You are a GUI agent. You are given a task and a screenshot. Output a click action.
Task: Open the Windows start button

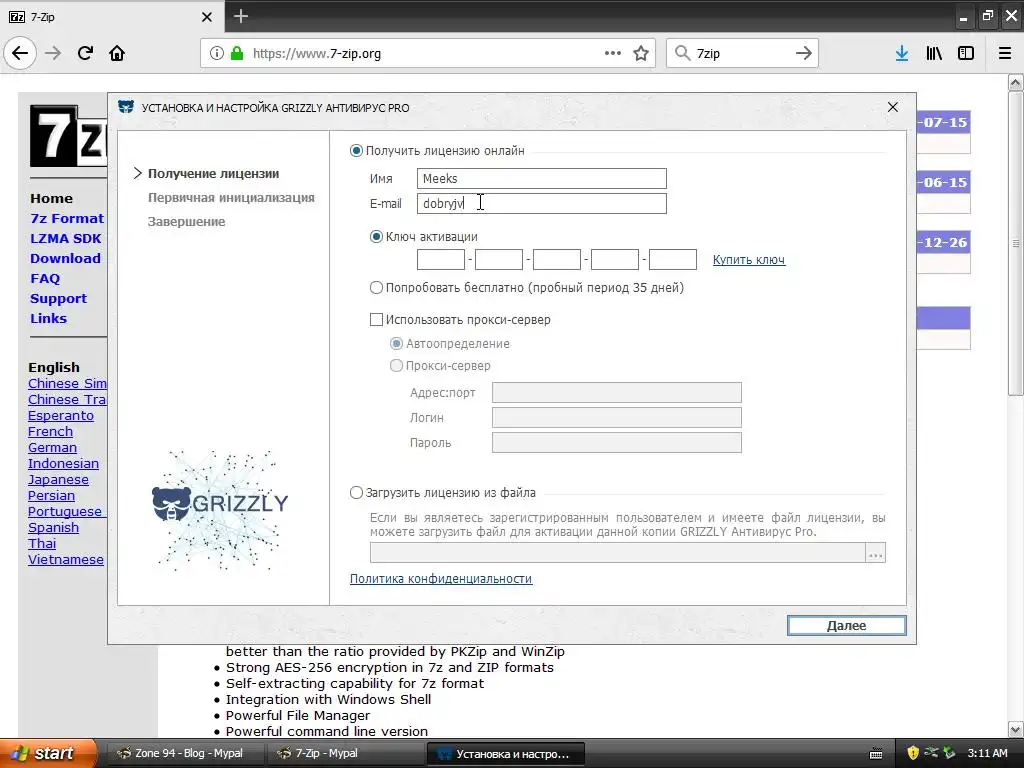point(47,753)
